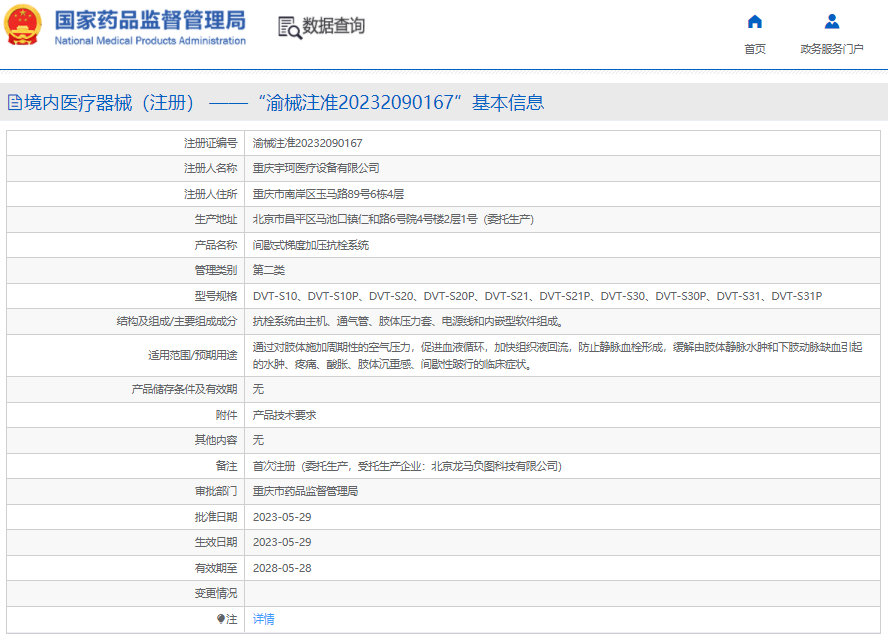Click the 备注 label
Viewport: 888px width, 642px height.
tap(227, 466)
